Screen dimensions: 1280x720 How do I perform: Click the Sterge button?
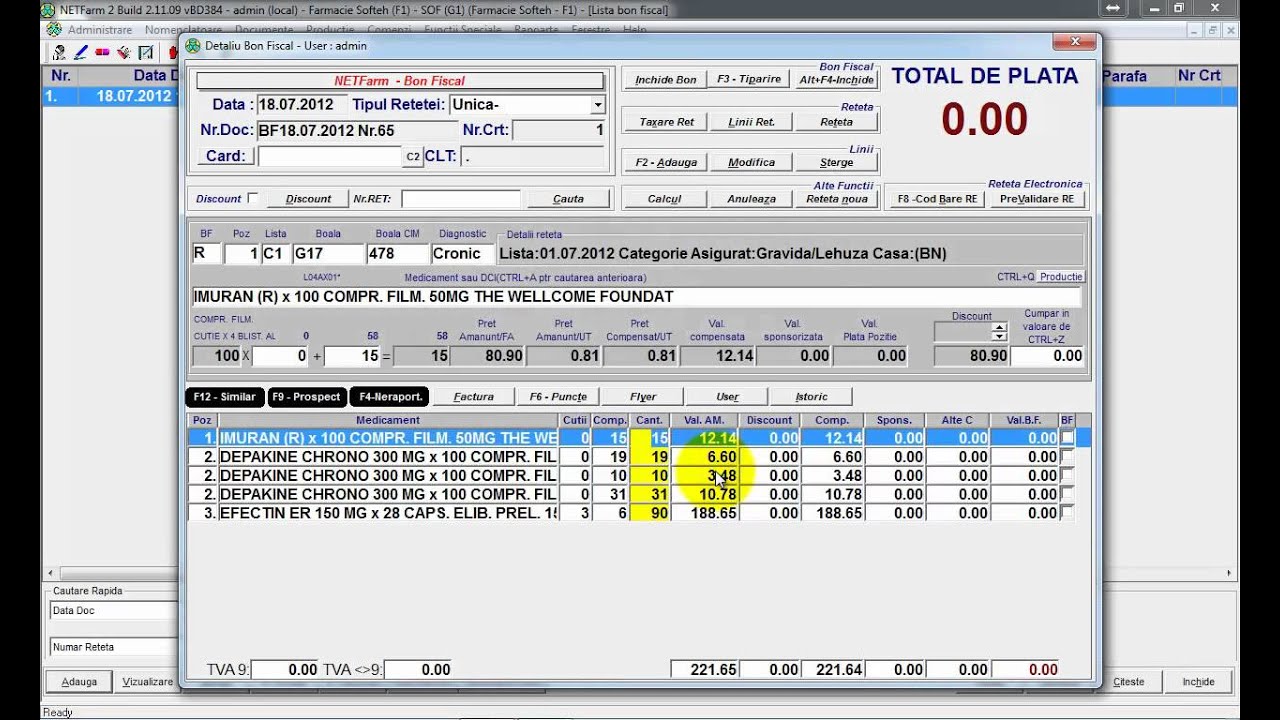(836, 162)
